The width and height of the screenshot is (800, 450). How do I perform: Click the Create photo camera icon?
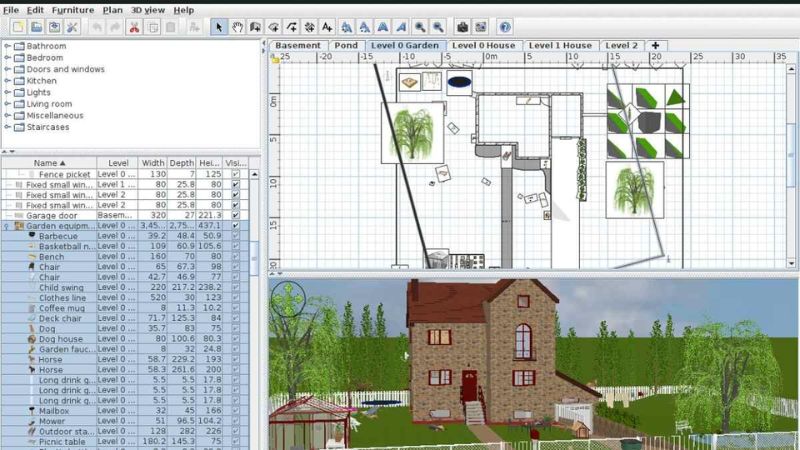coord(463,27)
